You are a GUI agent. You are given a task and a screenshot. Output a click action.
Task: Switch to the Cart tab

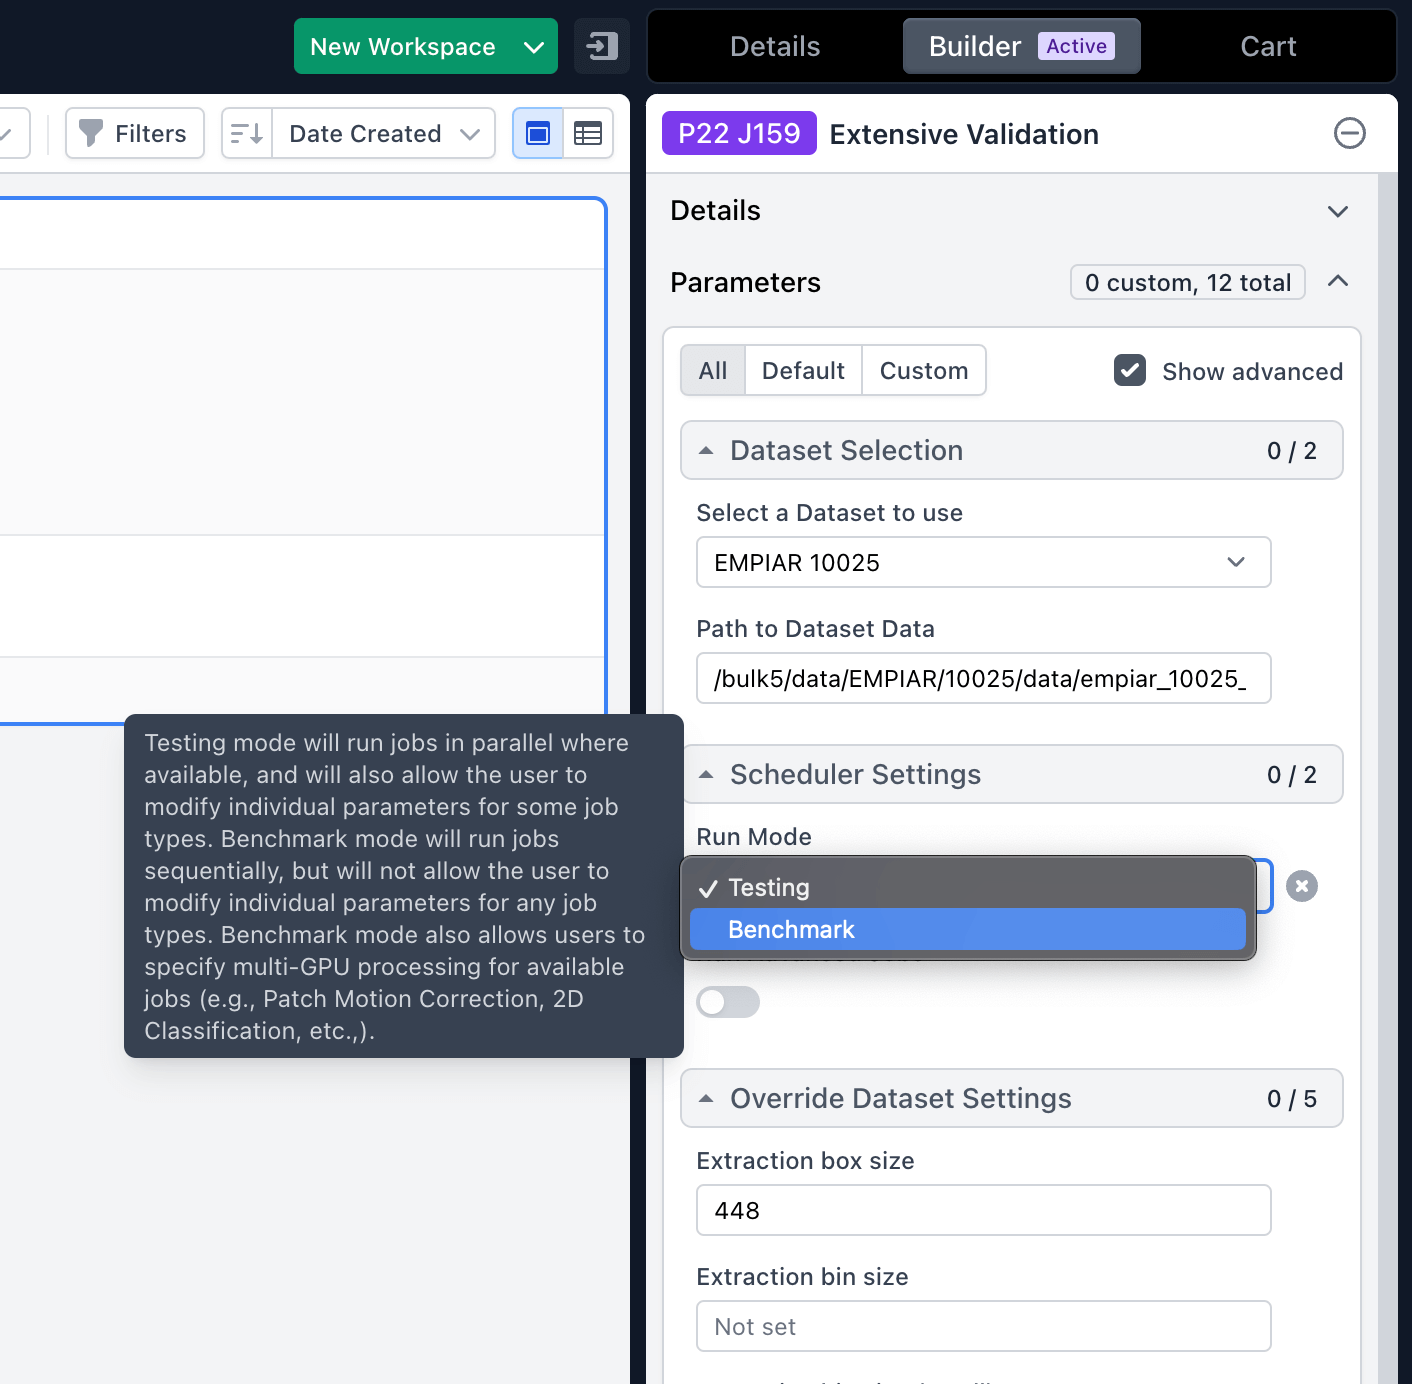click(1268, 46)
